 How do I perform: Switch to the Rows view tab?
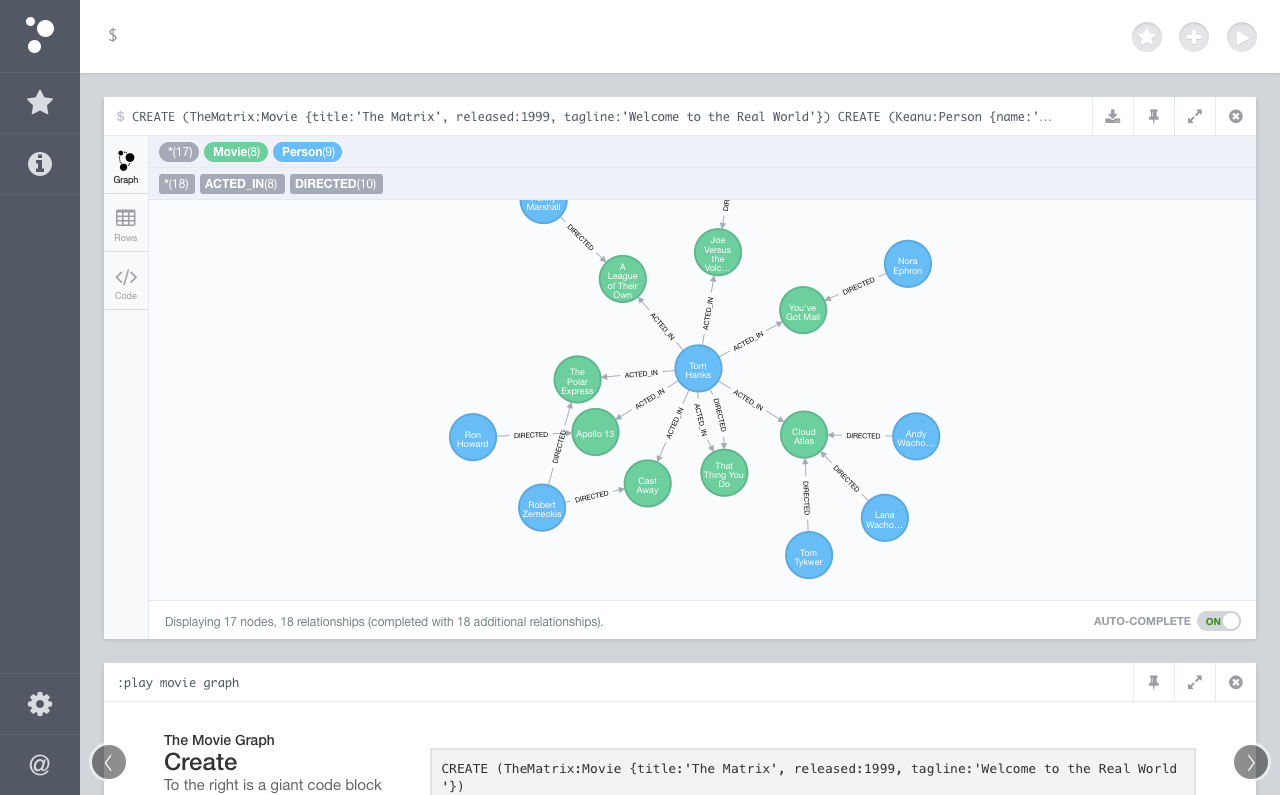click(x=126, y=225)
